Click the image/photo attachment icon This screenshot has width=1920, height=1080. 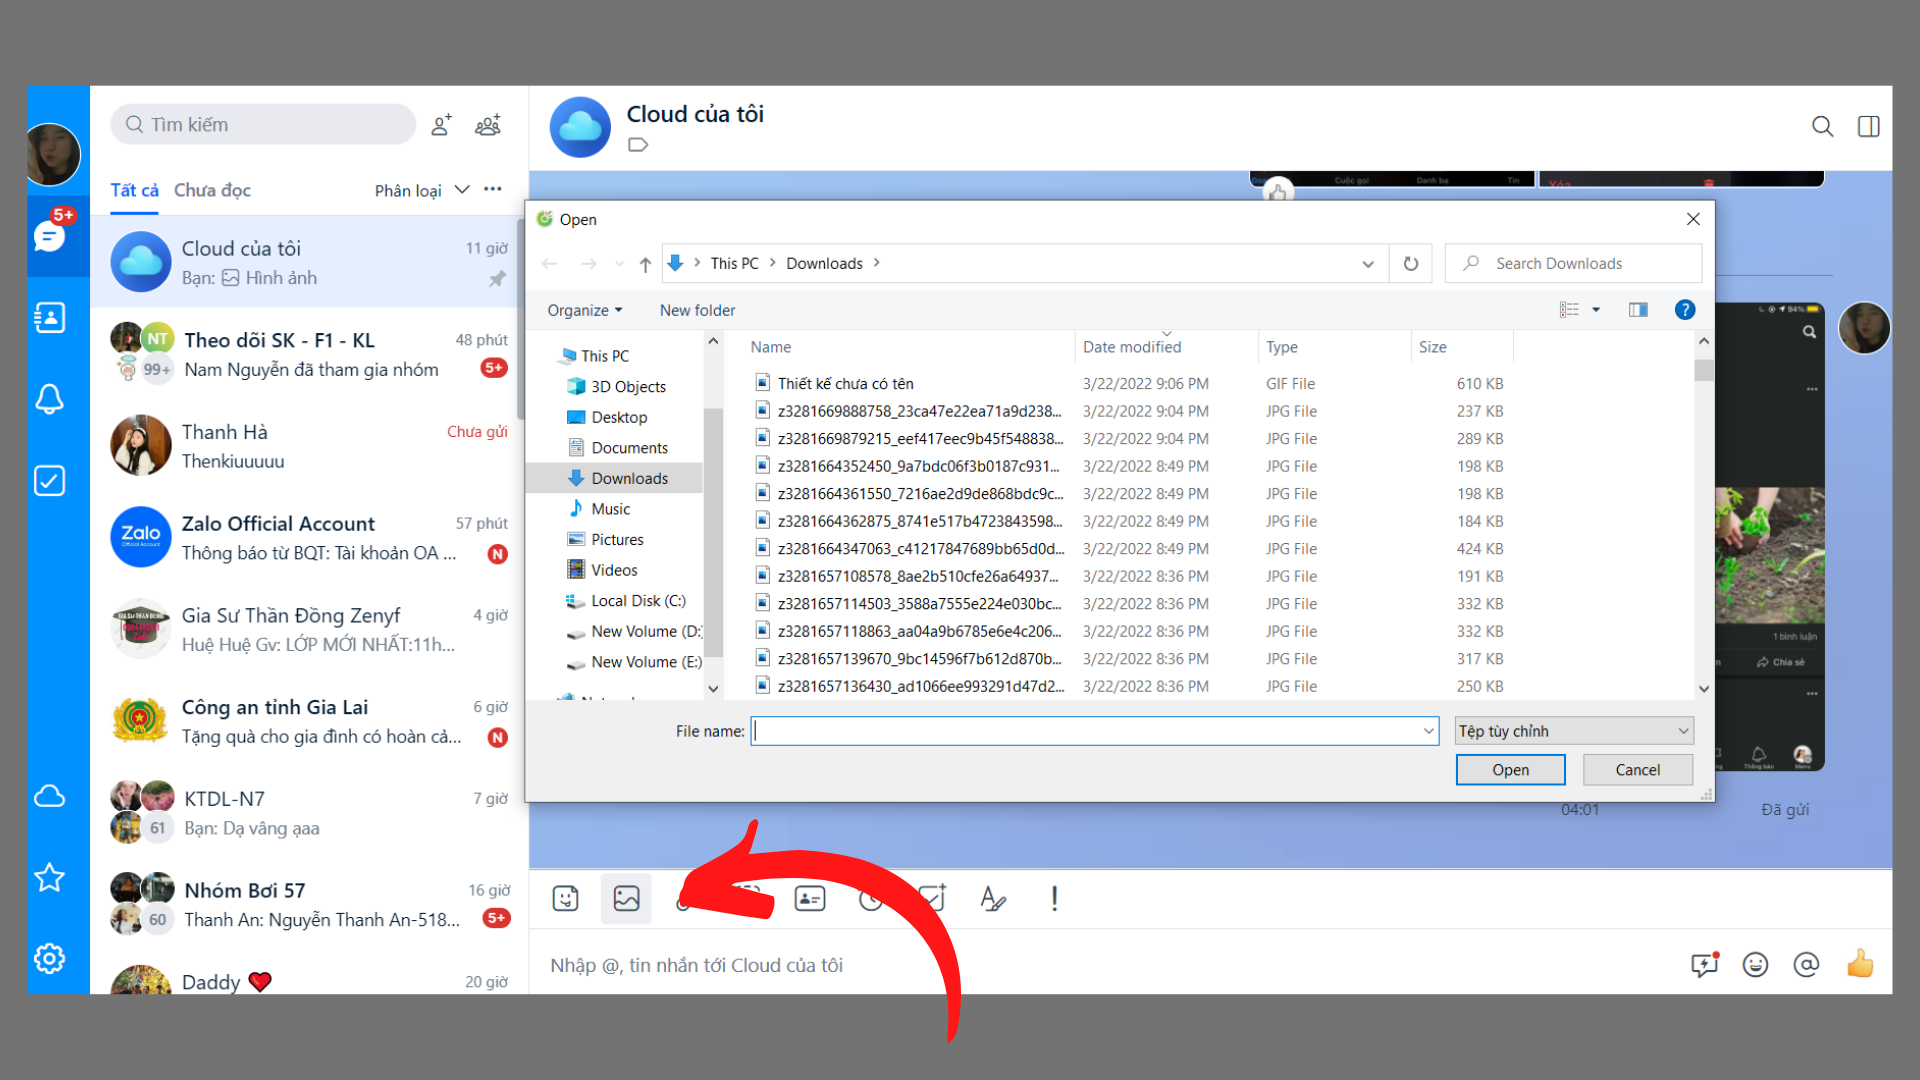pos(628,898)
